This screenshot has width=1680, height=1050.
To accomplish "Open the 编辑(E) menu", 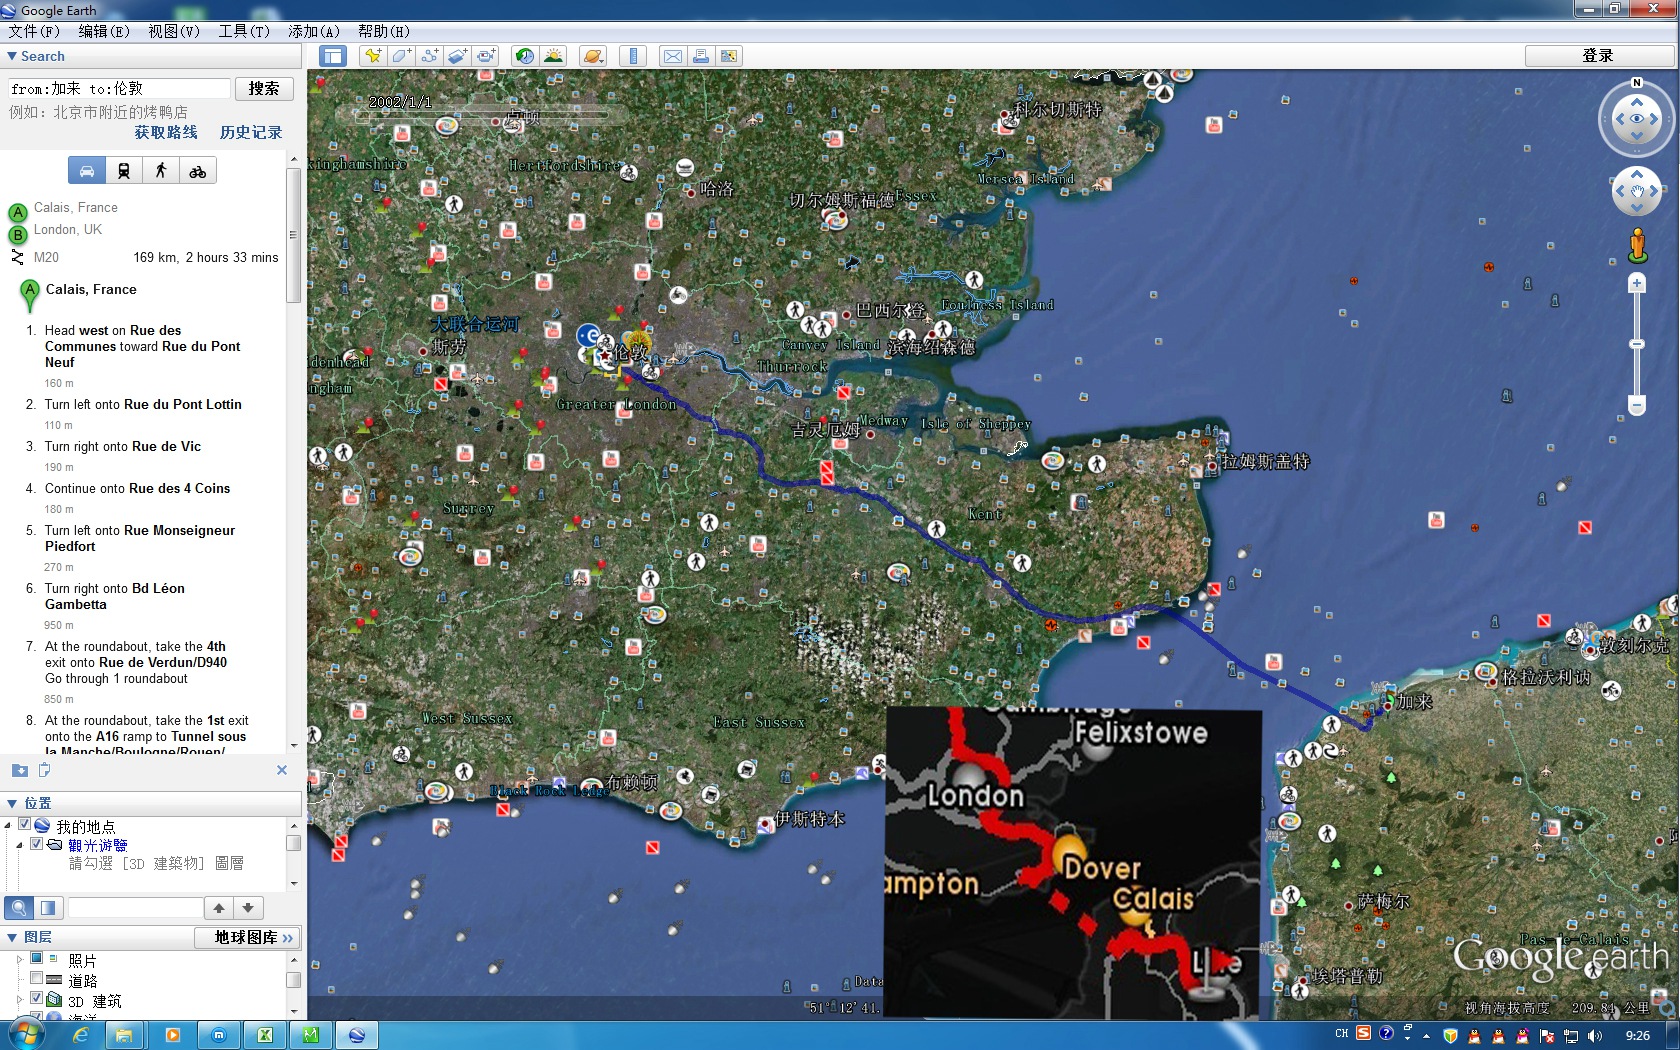I will [104, 31].
